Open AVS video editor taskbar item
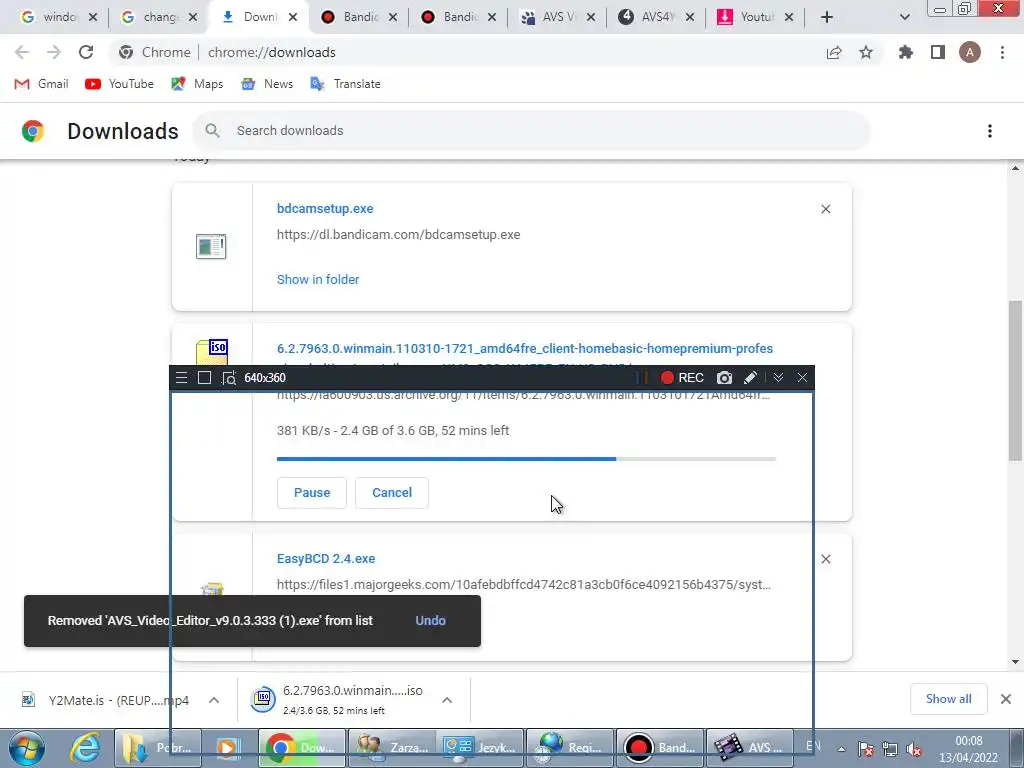 coord(750,748)
